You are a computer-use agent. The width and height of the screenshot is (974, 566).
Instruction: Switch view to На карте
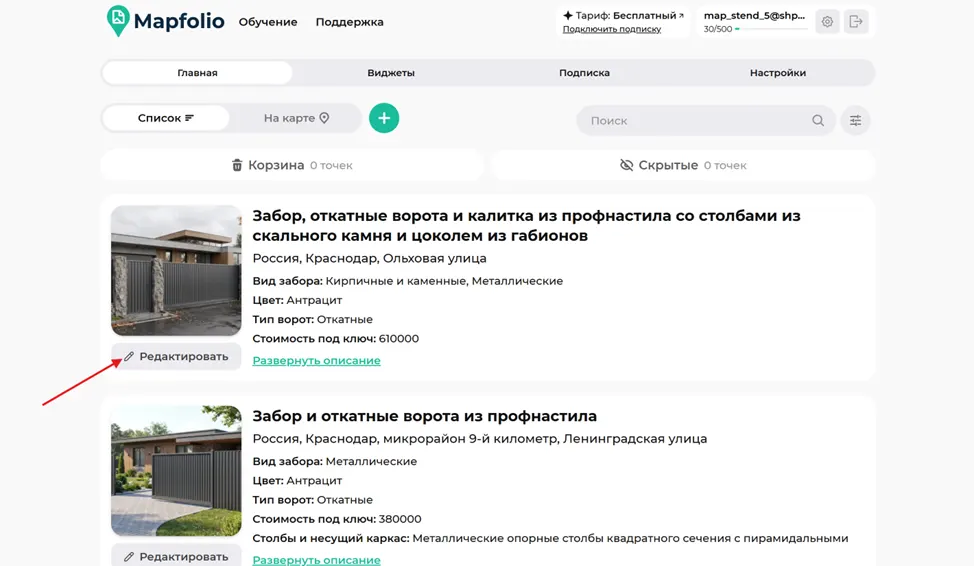[x=296, y=118]
